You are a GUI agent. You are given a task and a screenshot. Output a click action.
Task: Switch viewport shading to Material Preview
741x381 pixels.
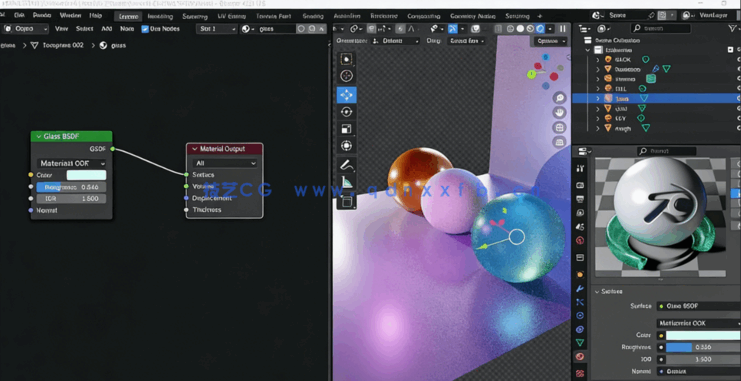pos(530,29)
